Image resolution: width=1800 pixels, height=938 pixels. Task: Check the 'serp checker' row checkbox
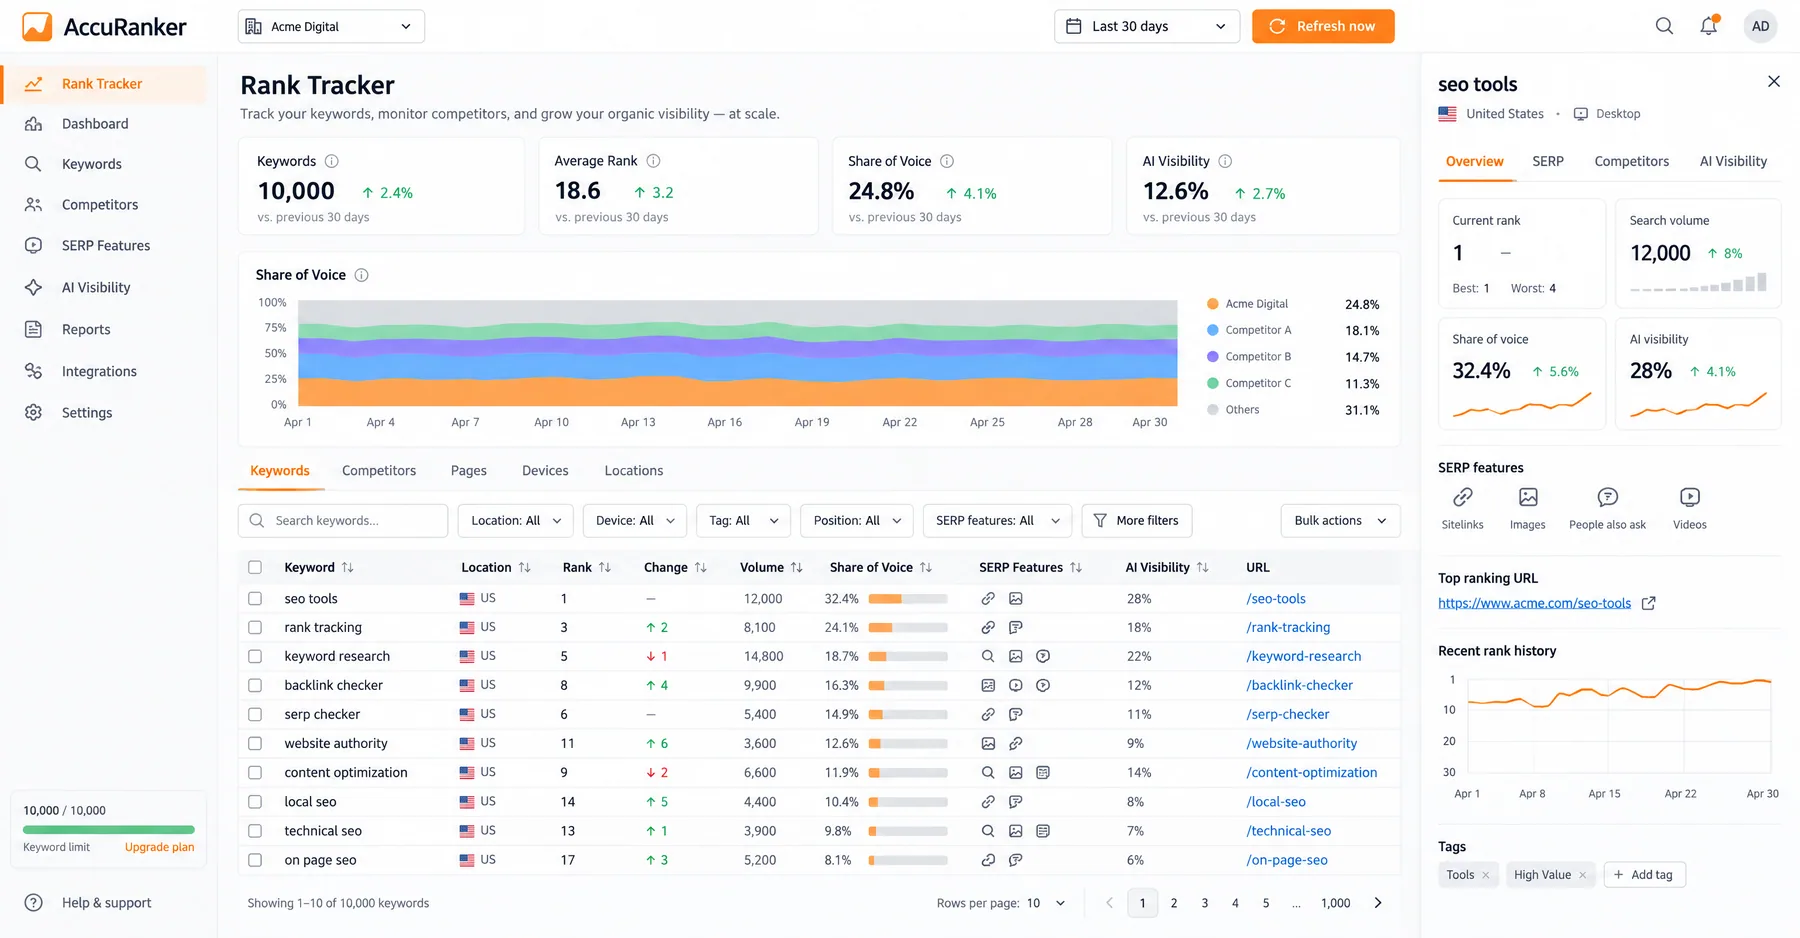(255, 715)
